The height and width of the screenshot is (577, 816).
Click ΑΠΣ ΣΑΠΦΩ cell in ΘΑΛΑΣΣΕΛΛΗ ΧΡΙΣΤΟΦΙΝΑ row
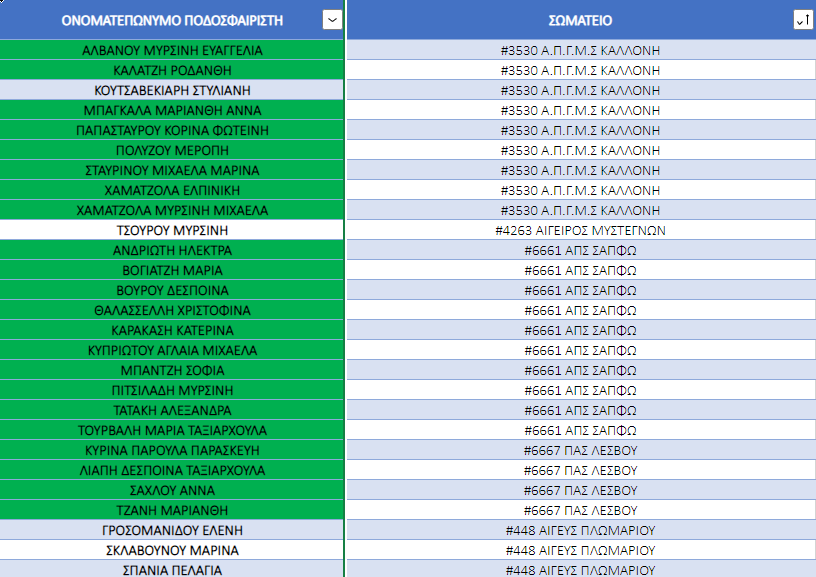[581, 311]
